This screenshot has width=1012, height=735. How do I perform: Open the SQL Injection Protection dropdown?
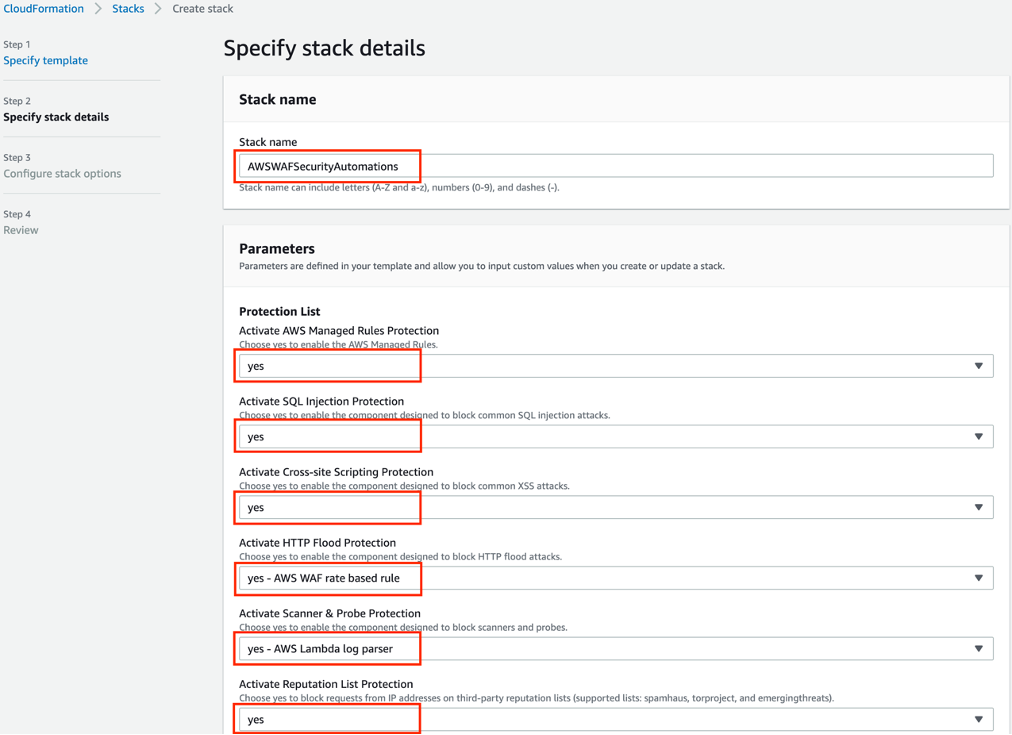tap(616, 437)
